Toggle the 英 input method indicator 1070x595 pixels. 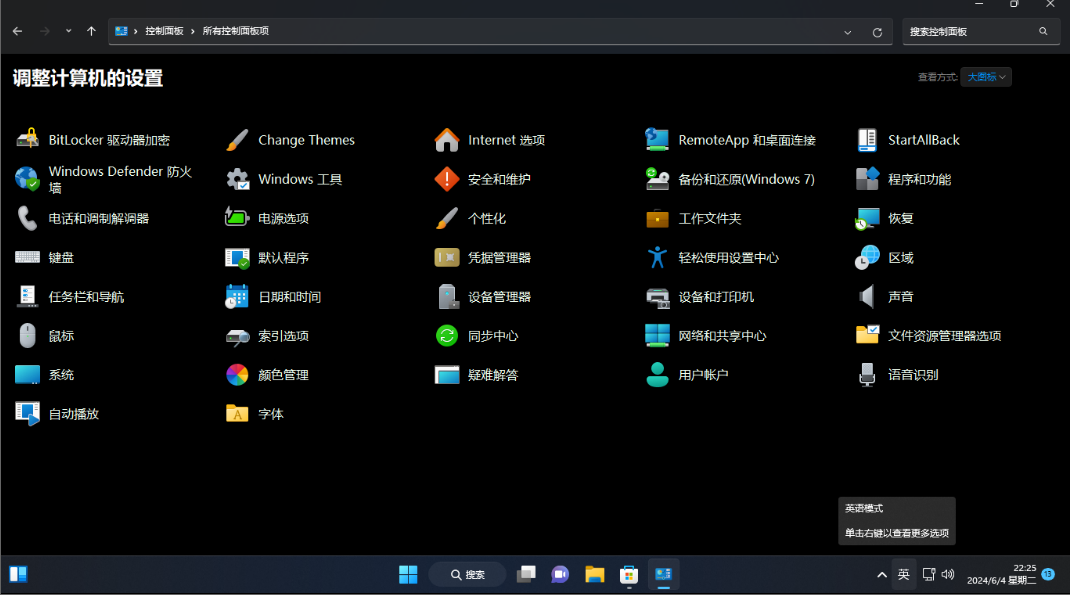click(903, 575)
